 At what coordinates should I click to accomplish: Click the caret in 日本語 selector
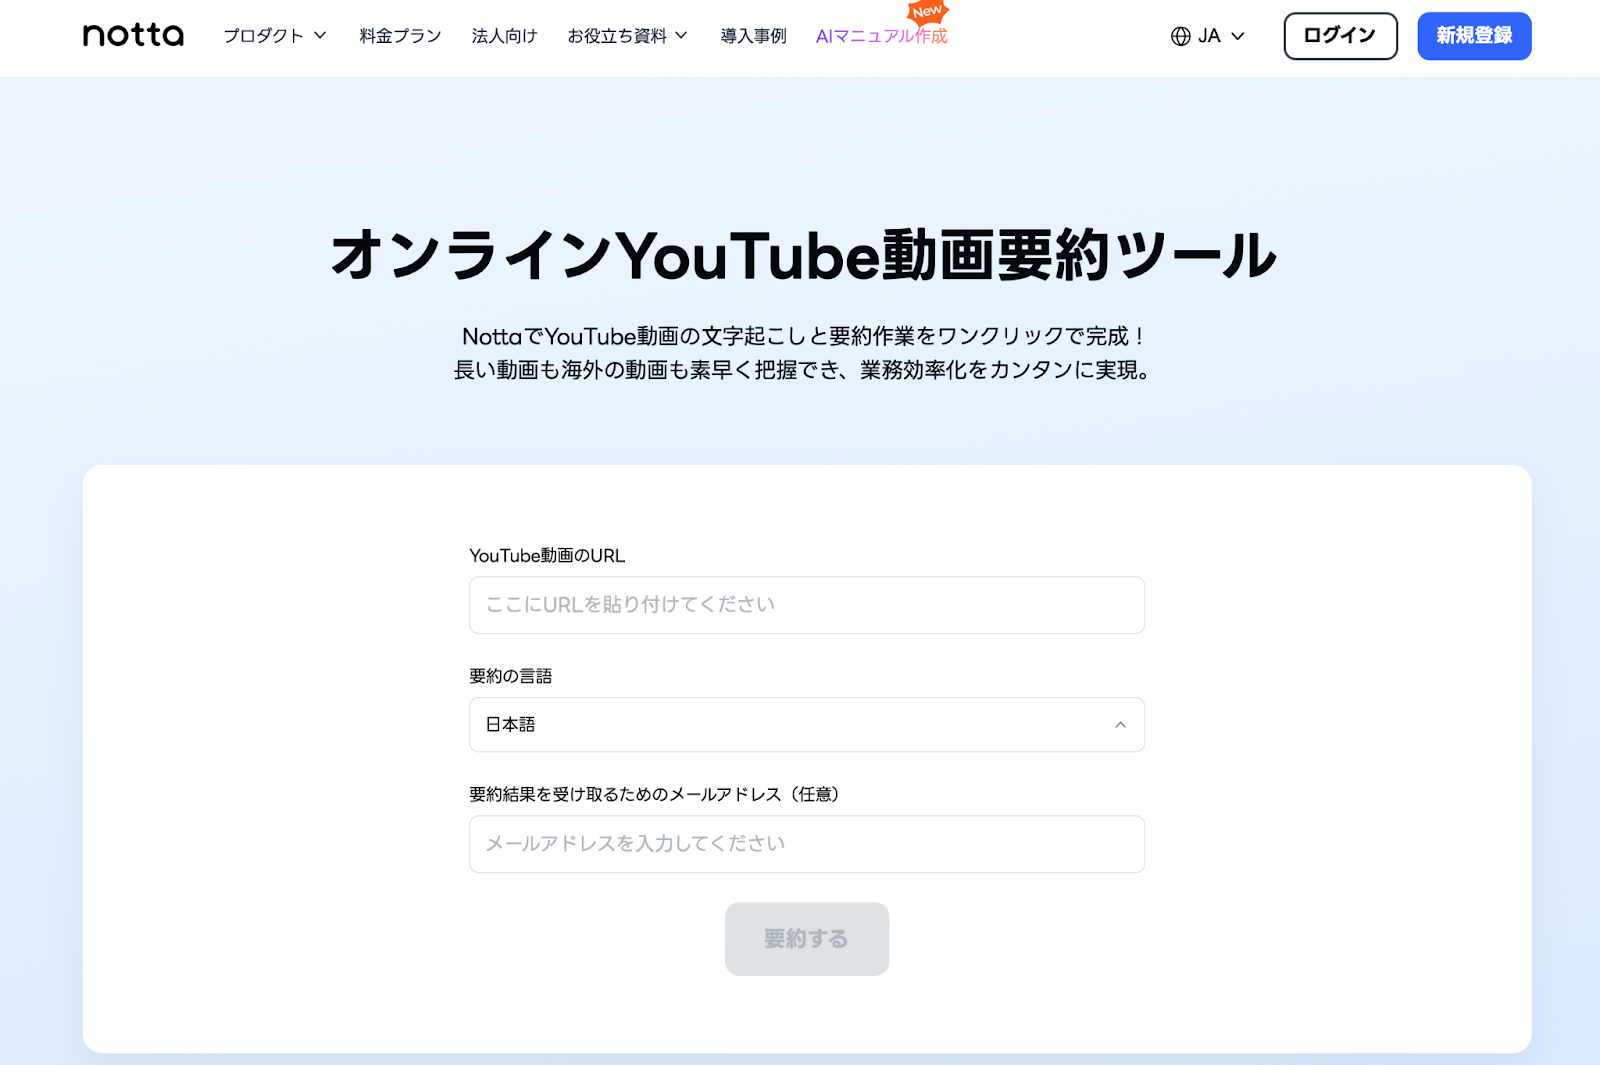(1120, 725)
